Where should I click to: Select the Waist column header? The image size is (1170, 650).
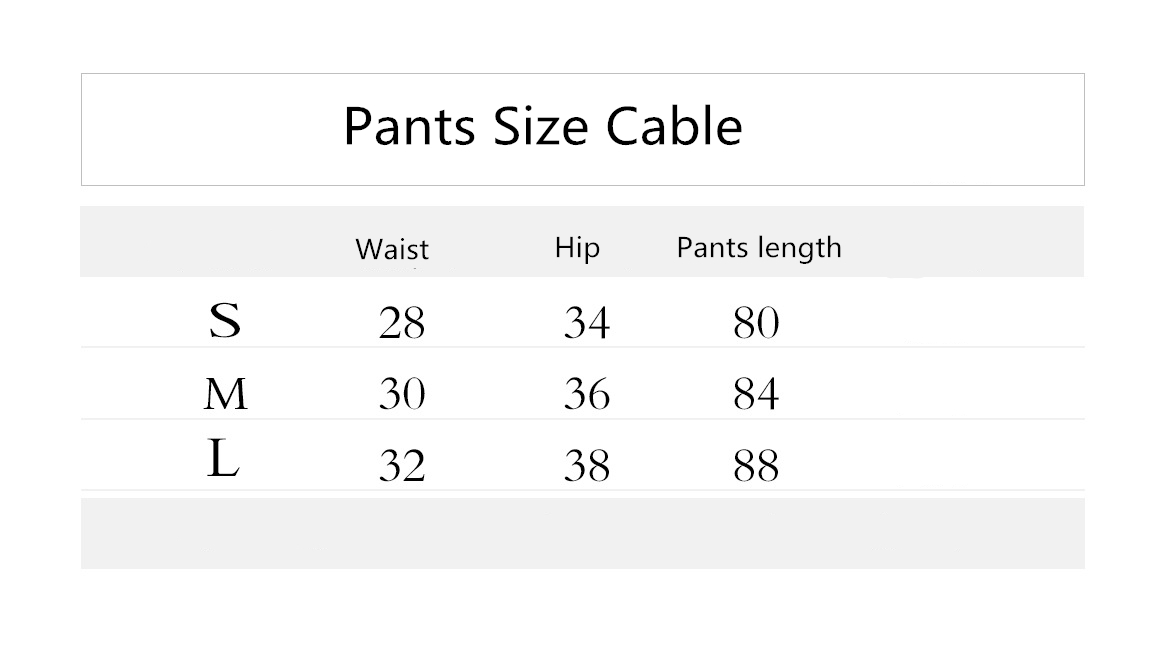pos(392,249)
